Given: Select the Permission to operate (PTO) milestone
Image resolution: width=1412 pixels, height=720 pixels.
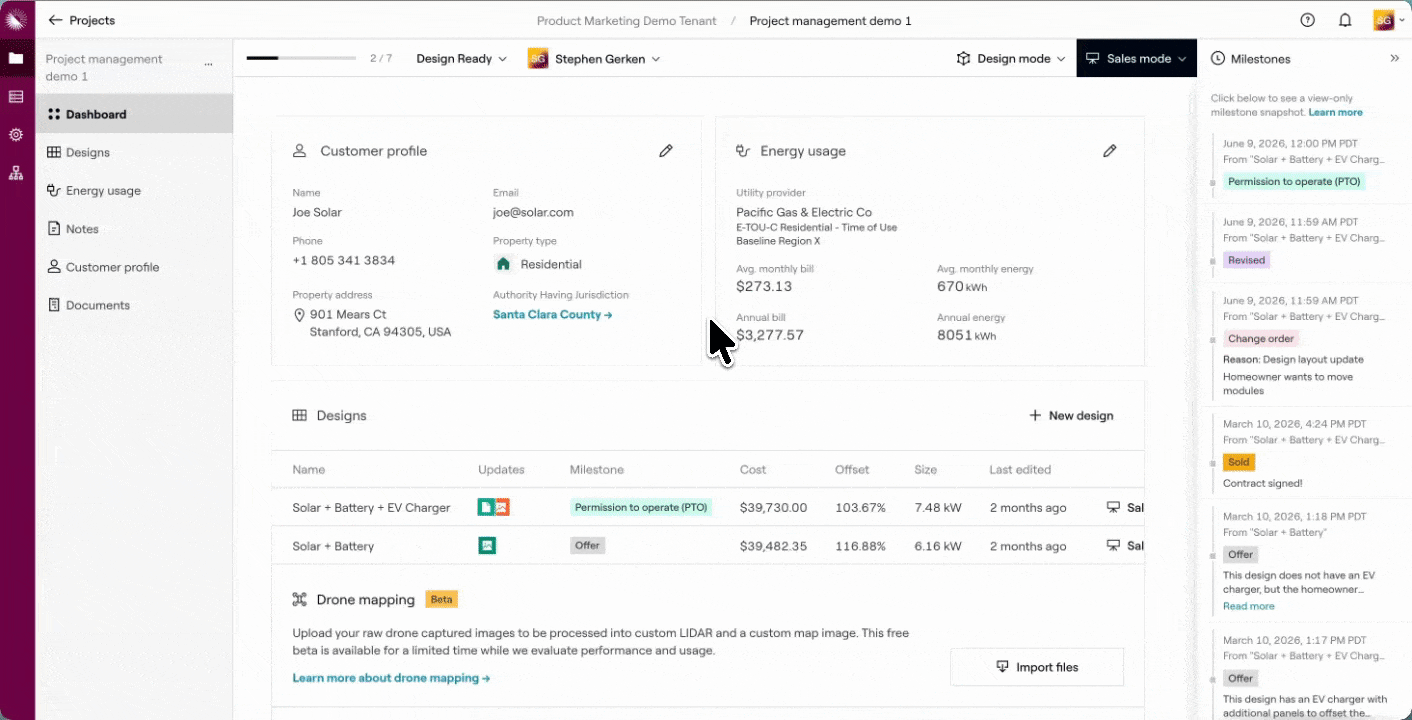Looking at the screenshot, I should coord(1294,182).
